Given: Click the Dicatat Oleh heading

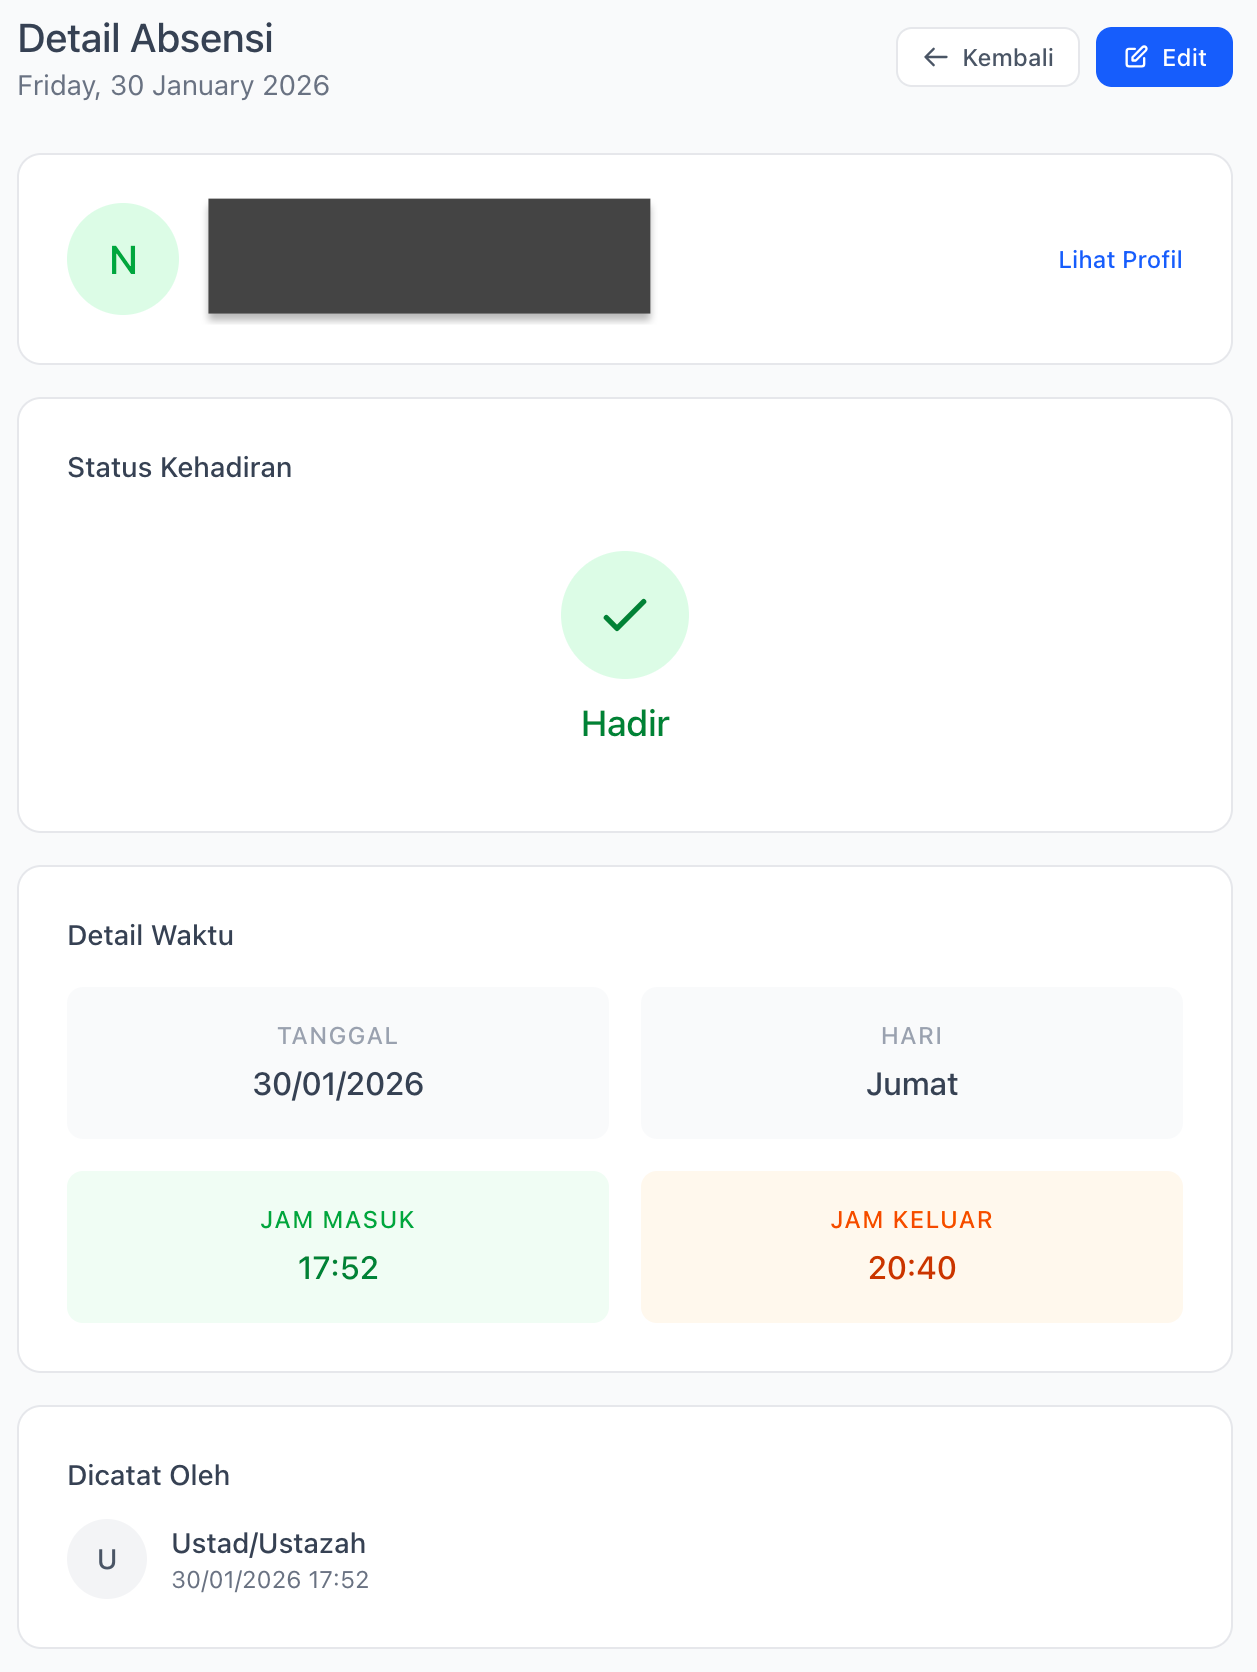Looking at the screenshot, I should (149, 1475).
